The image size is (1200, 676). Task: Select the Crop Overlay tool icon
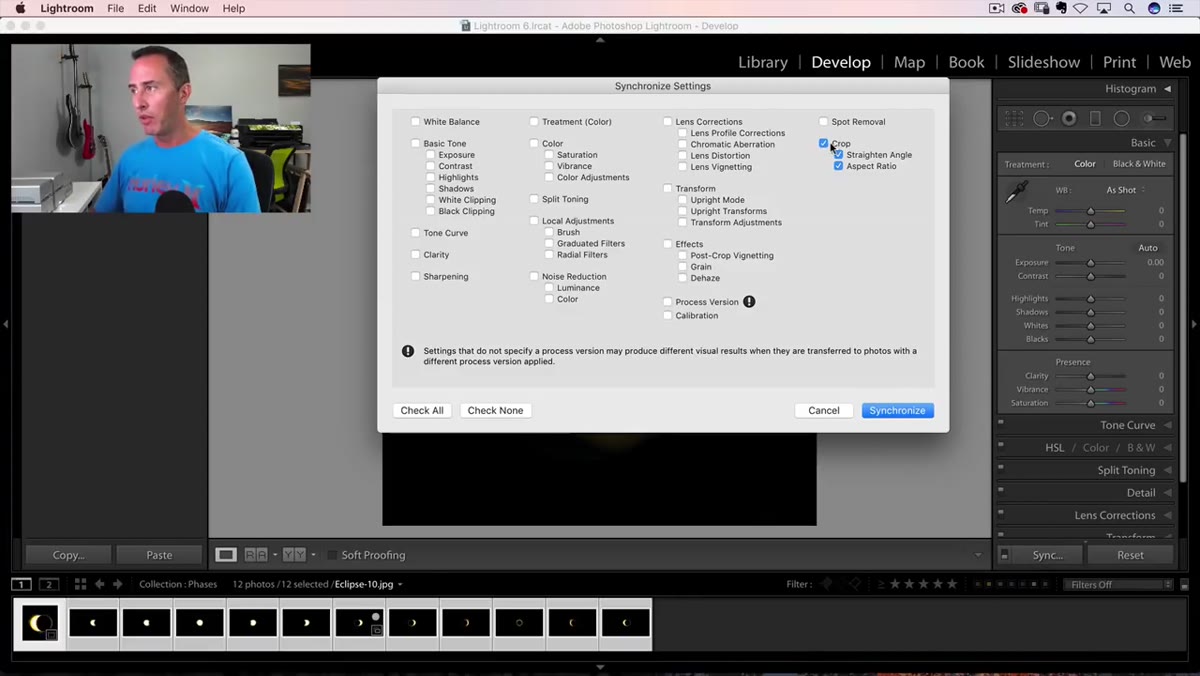(x=1014, y=118)
